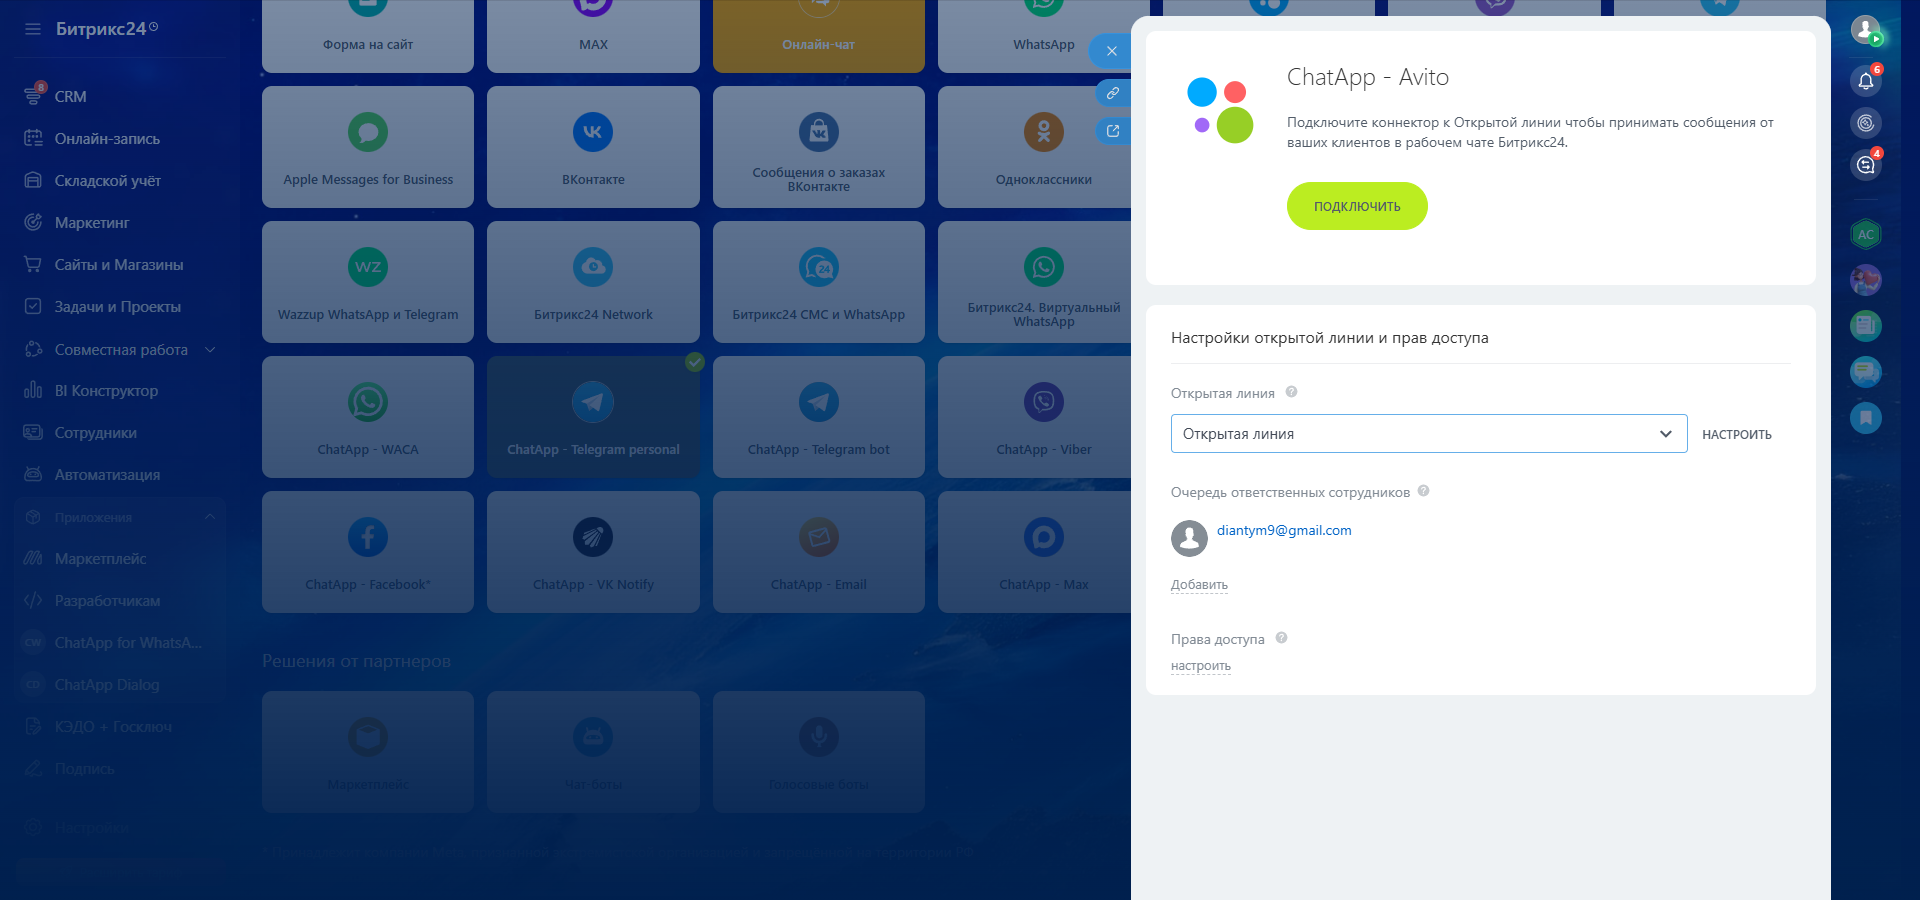Click НАСТРОИТЬ next to open line selector
This screenshot has width=1920, height=900.
click(x=1736, y=435)
